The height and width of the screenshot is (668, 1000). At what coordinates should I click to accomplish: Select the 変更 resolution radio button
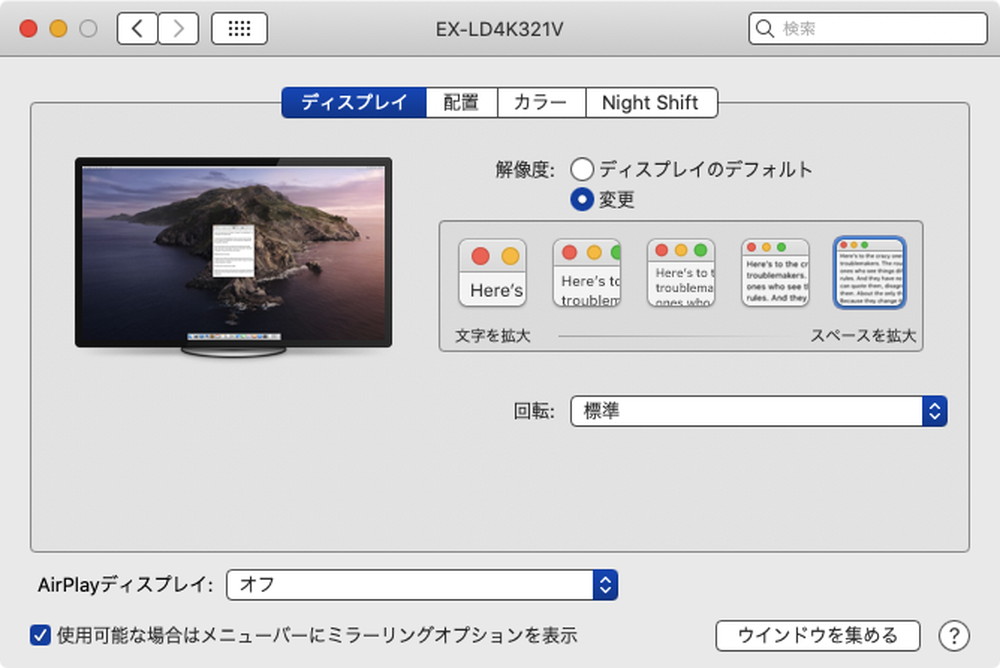[582, 200]
